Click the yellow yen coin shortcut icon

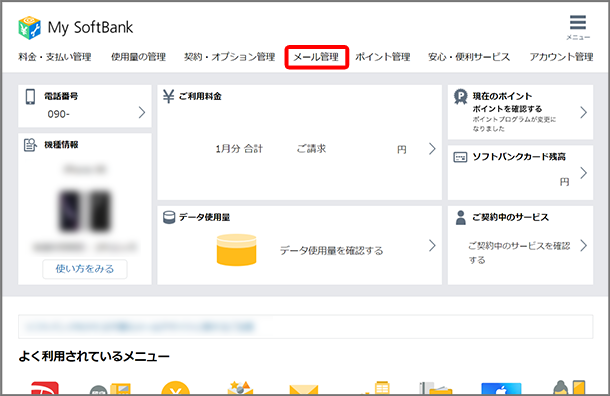pyautogui.click(x=175, y=388)
